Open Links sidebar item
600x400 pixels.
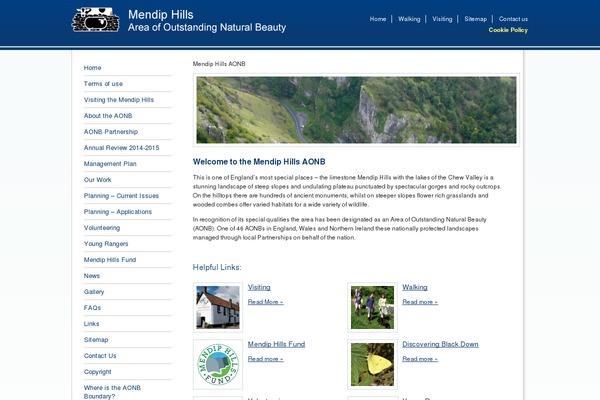click(x=91, y=324)
